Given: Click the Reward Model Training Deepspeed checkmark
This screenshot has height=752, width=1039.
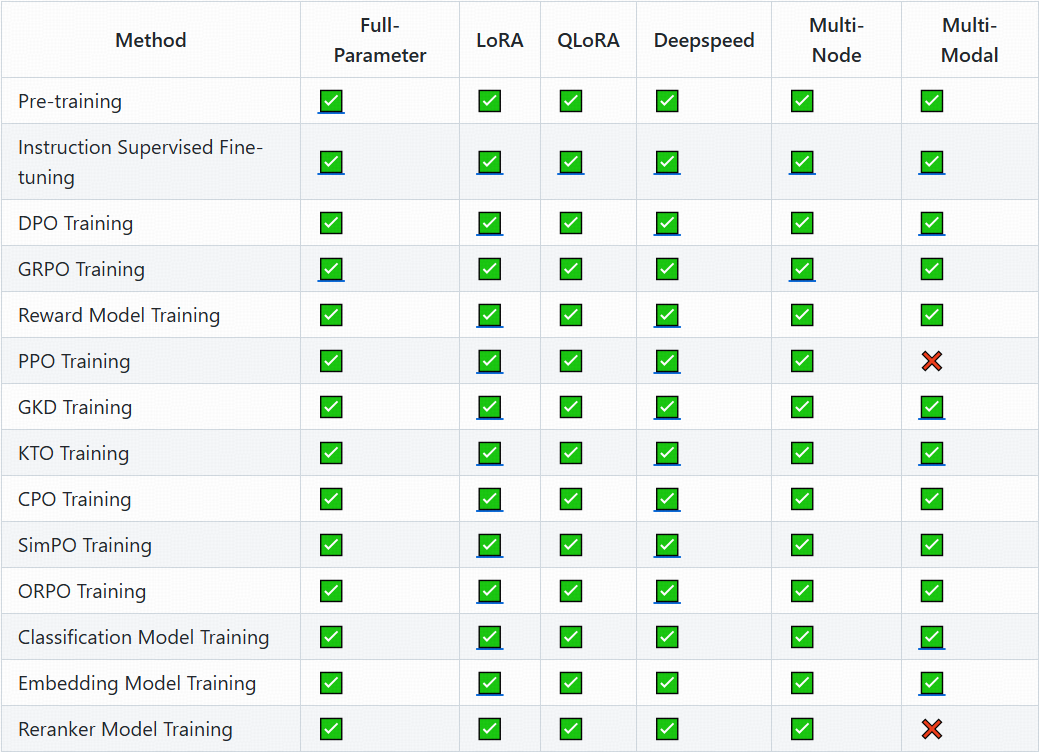Looking at the screenshot, I should [667, 315].
